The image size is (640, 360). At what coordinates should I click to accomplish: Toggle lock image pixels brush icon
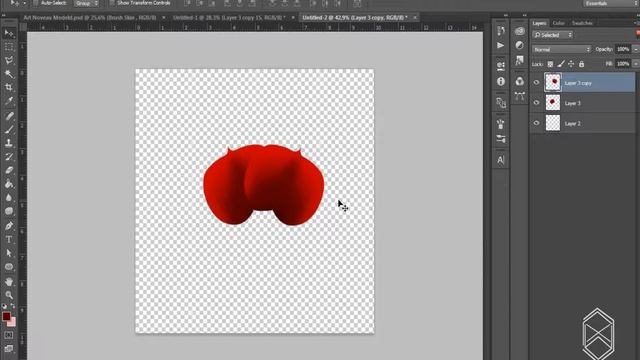point(561,64)
